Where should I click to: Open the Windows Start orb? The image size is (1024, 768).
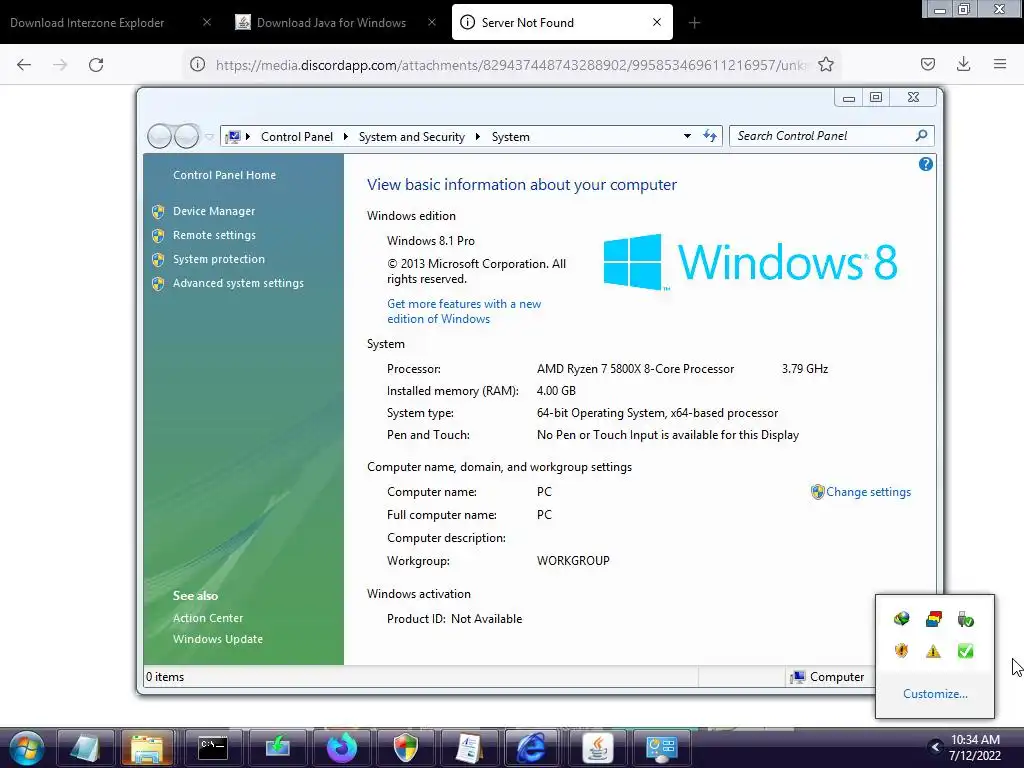(x=26, y=748)
